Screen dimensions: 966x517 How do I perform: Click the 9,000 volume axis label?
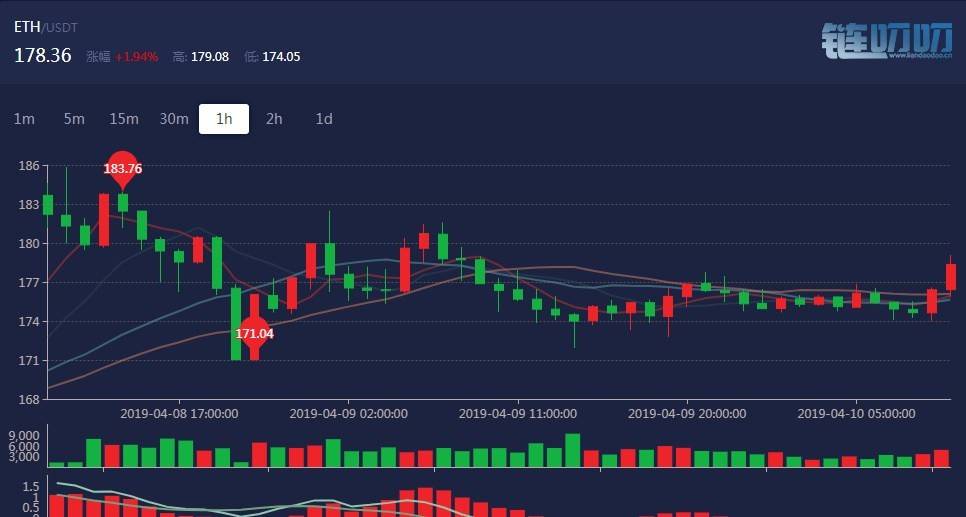pos(24,435)
